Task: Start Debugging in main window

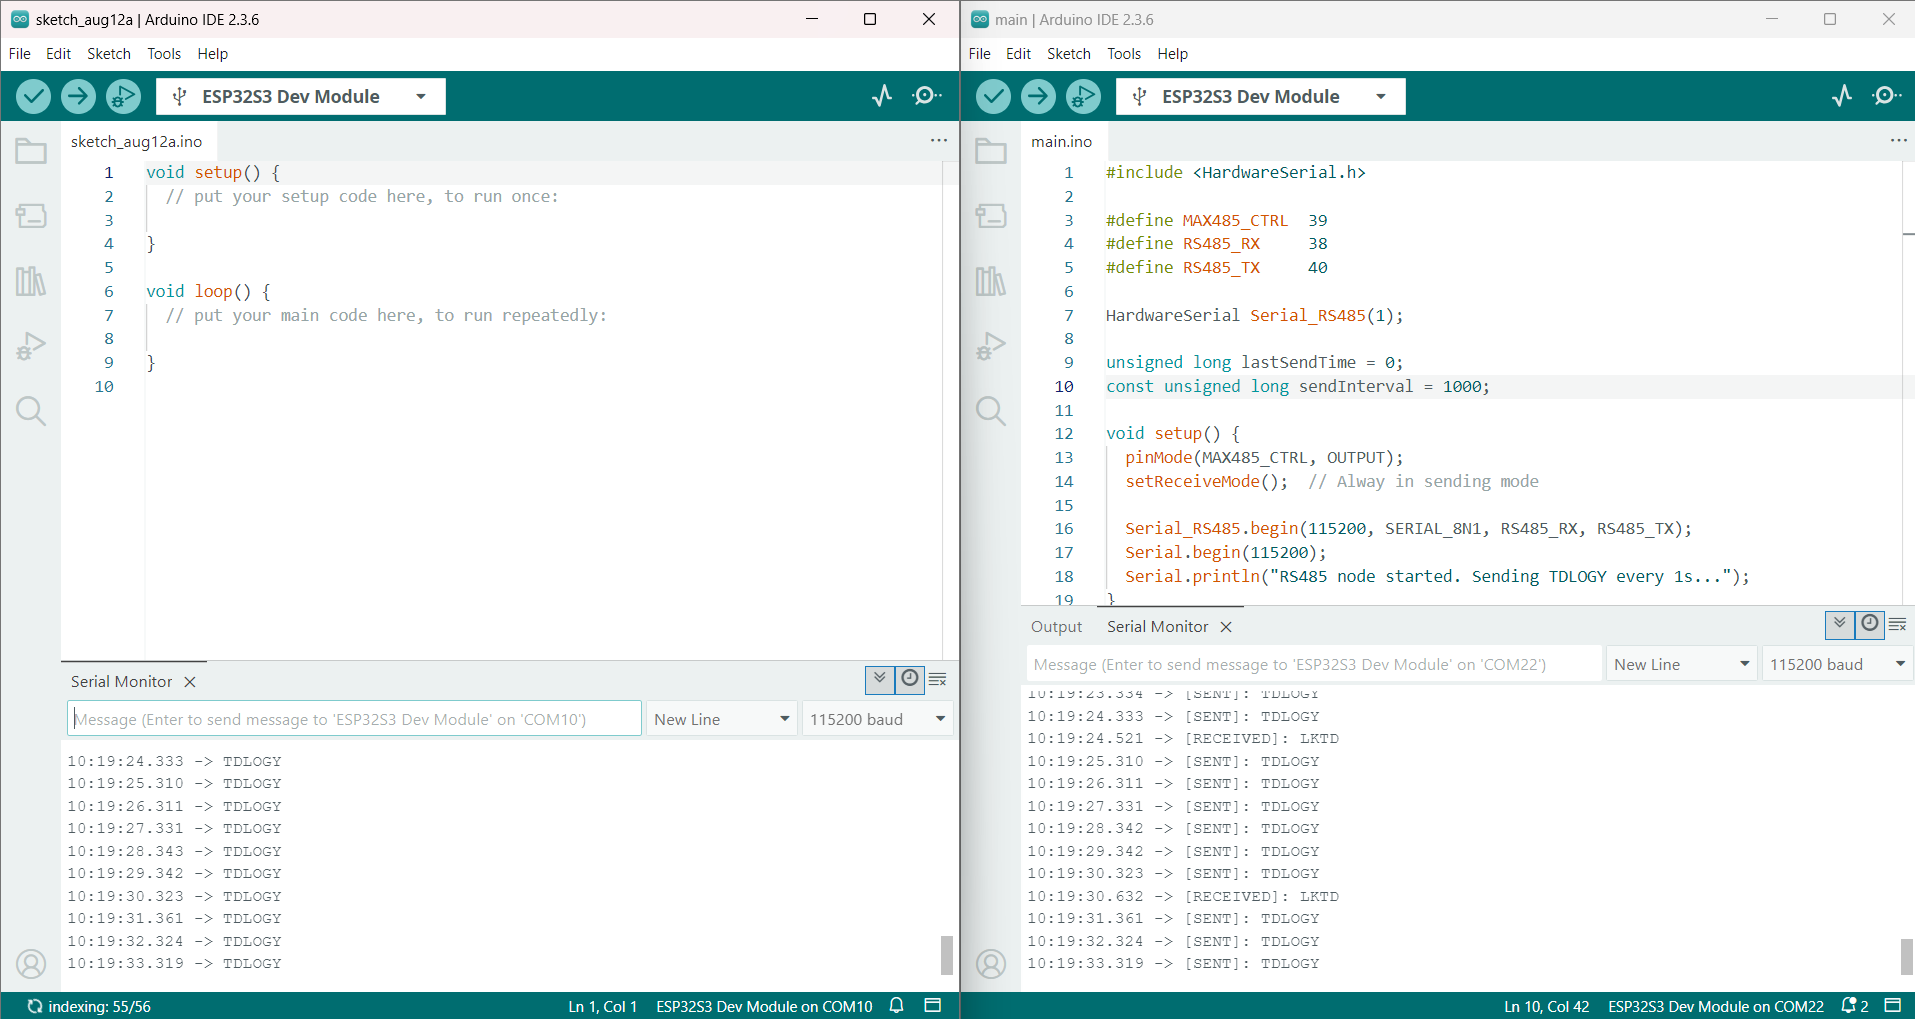Action: tap(1083, 96)
